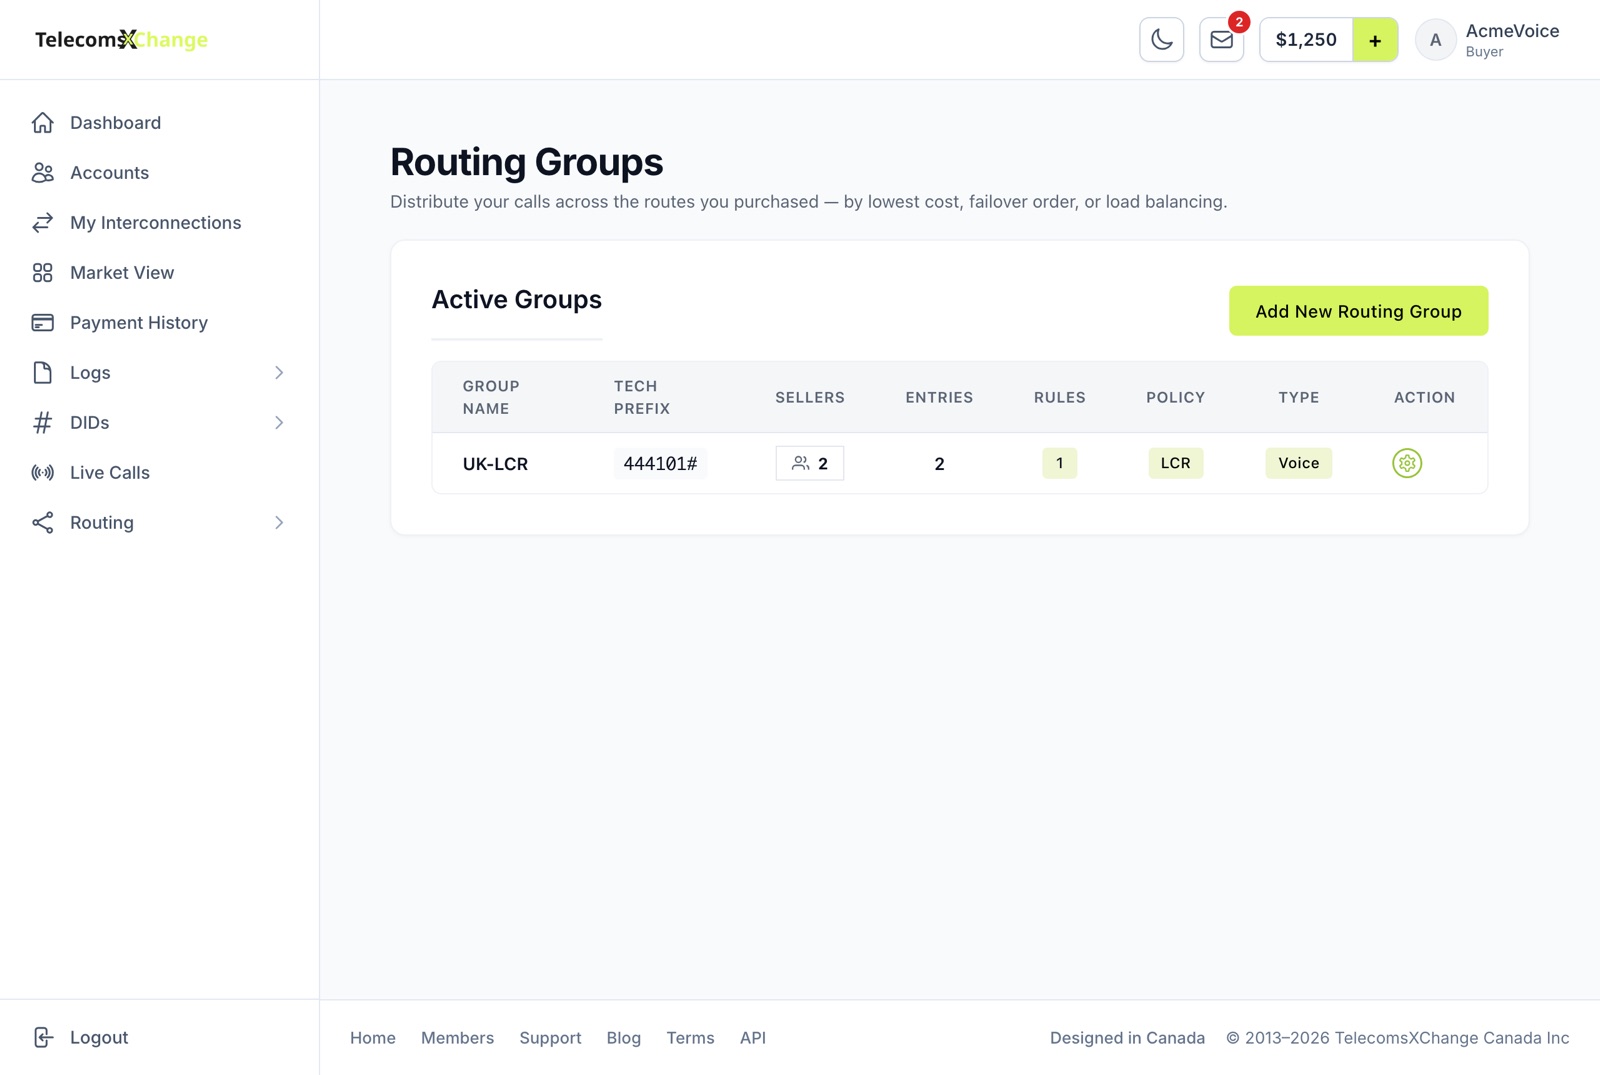Click the My Interconnections arrows icon
Screen dimensions: 1600x1075
pos(42,223)
